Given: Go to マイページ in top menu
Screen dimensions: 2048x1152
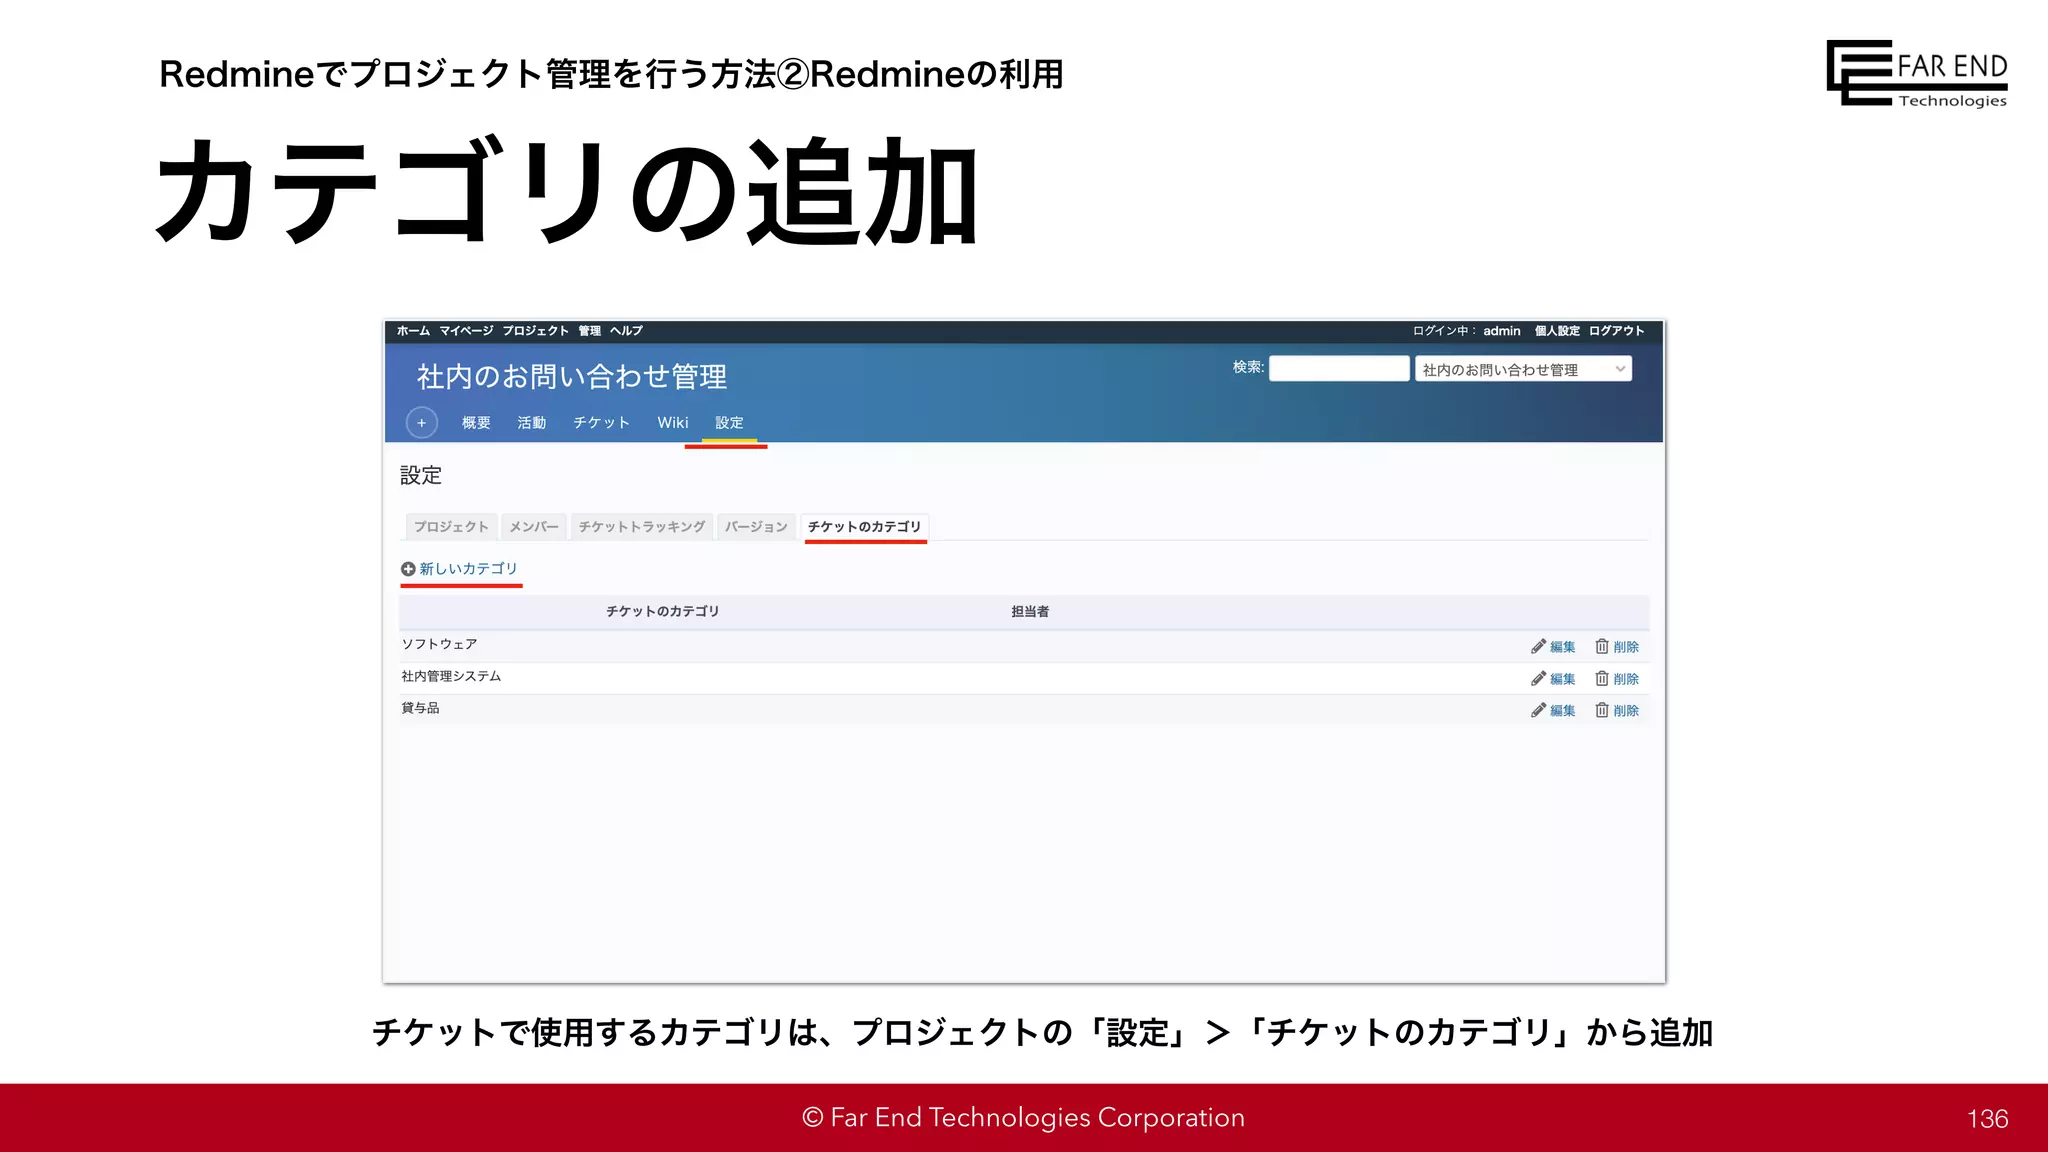Looking at the screenshot, I should point(466,331).
